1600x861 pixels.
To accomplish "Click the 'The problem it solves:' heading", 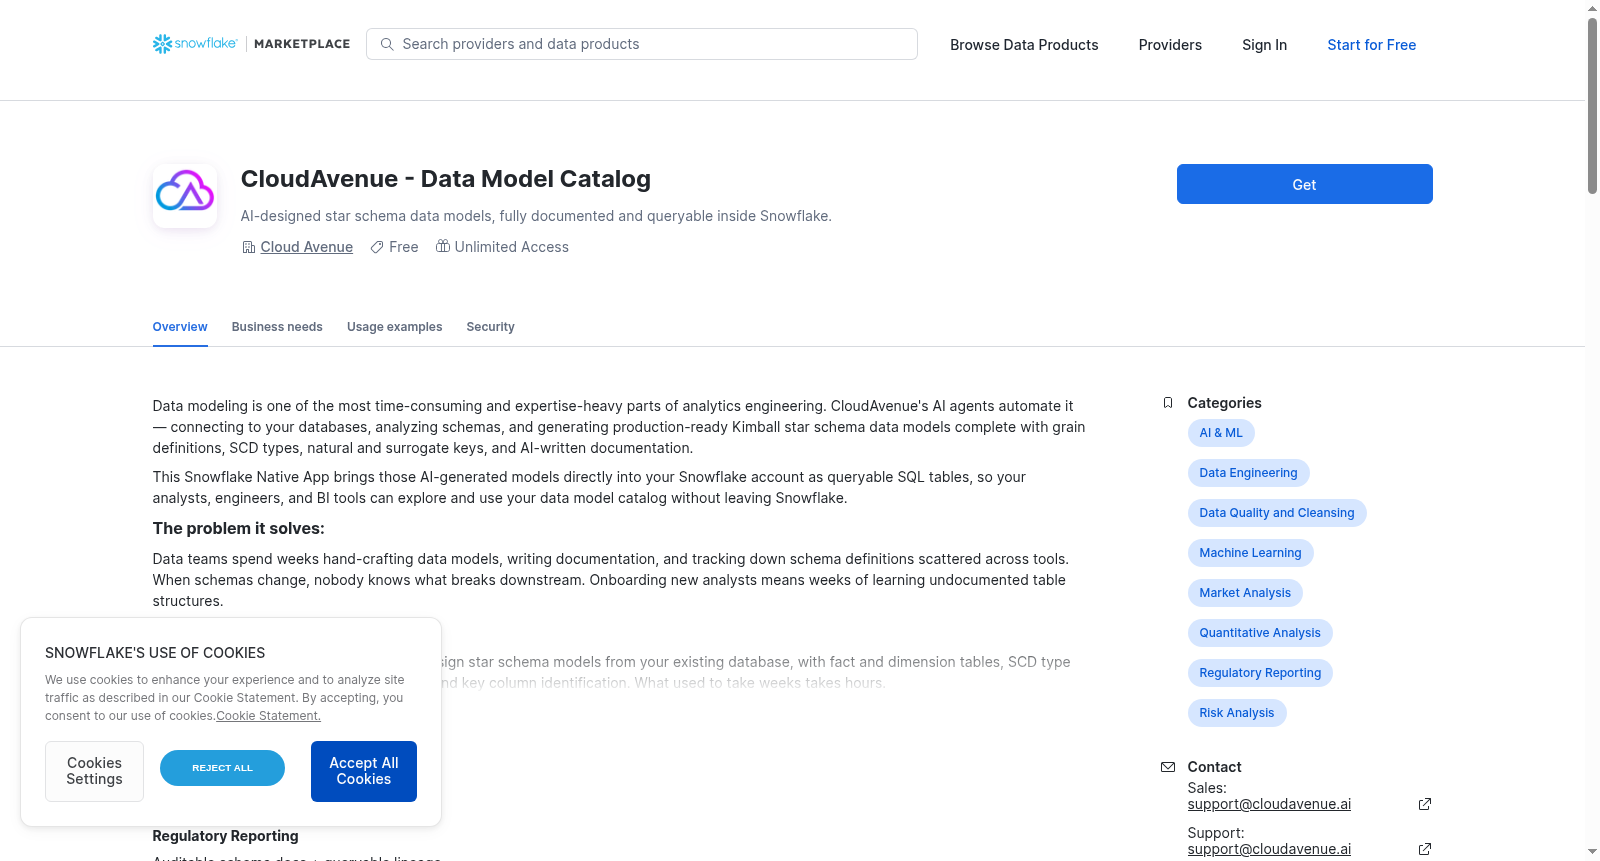I will 238,528.
